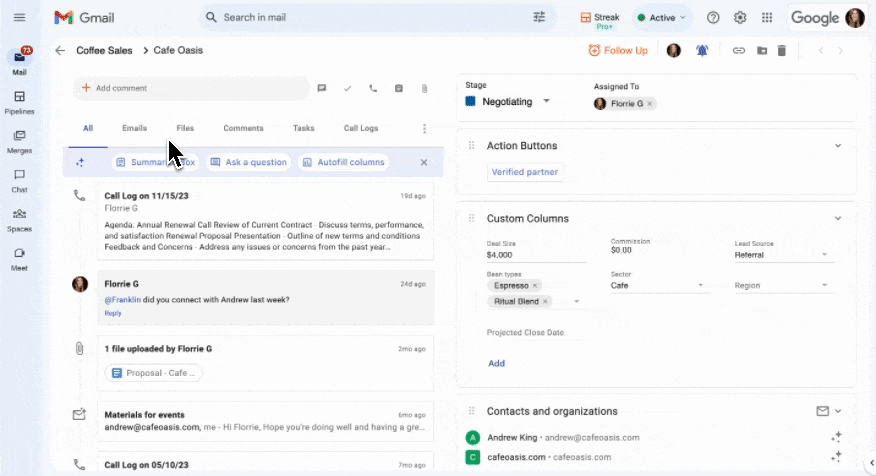Viewport: 876px width, 476px height.
Task: Open the Negotiating stage dropdown
Action: coord(546,101)
